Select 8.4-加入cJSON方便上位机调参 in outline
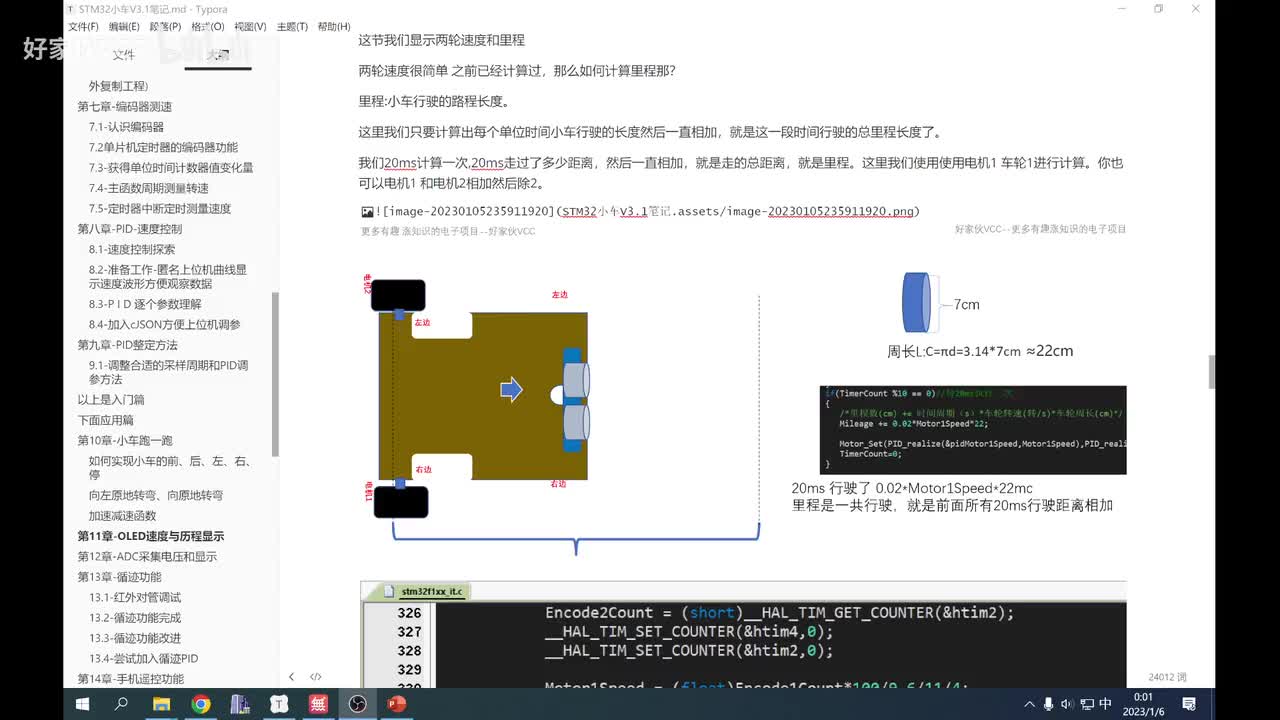Screen dimensions: 1280x720 pos(164,324)
